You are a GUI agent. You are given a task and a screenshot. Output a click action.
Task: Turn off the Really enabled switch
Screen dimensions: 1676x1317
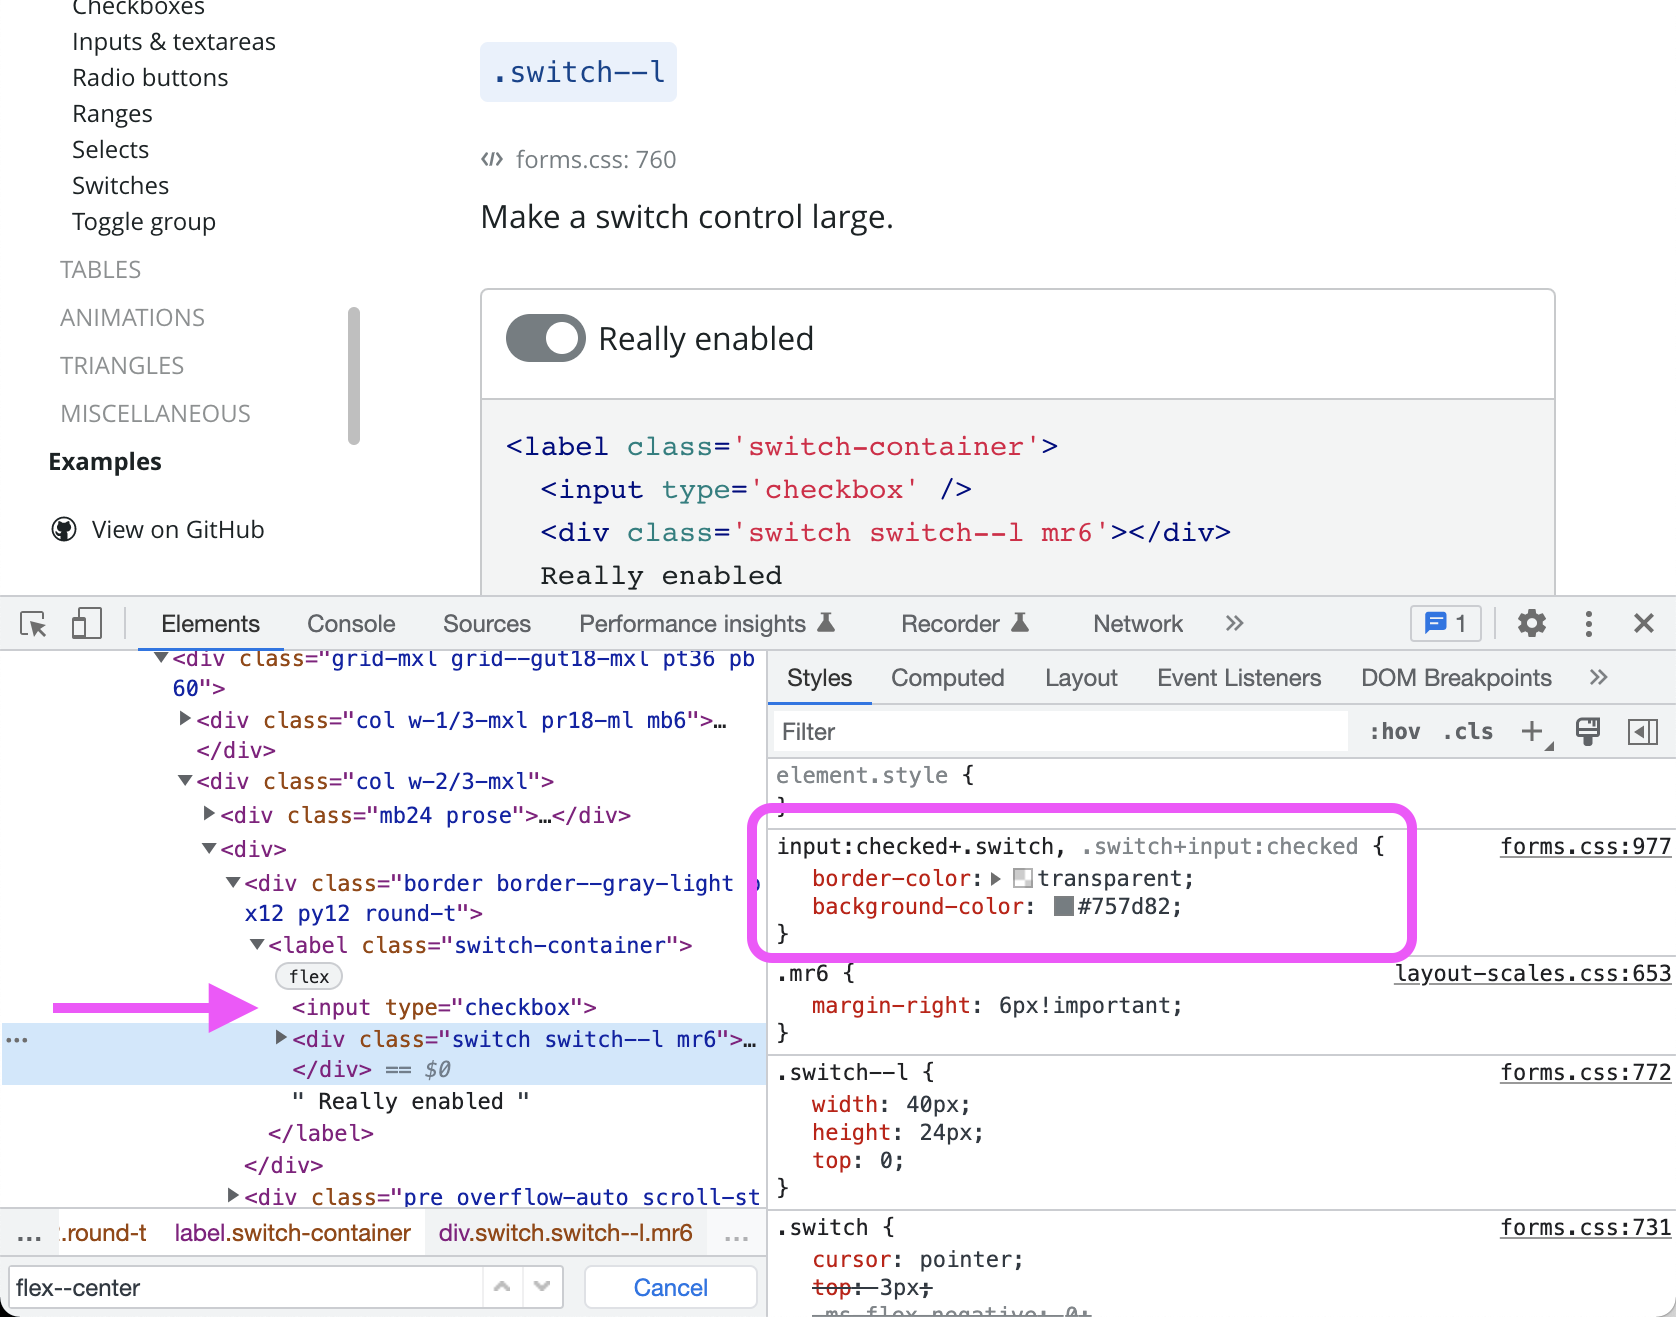point(545,338)
